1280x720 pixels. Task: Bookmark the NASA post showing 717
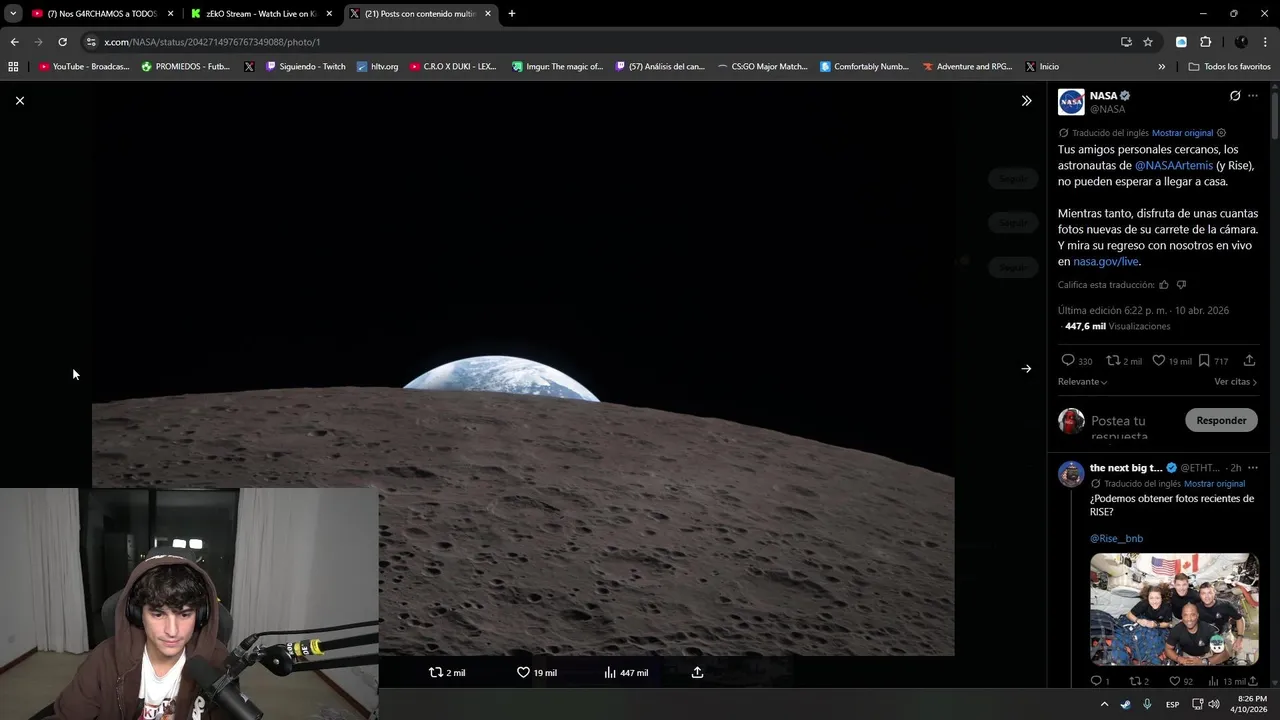1204,361
